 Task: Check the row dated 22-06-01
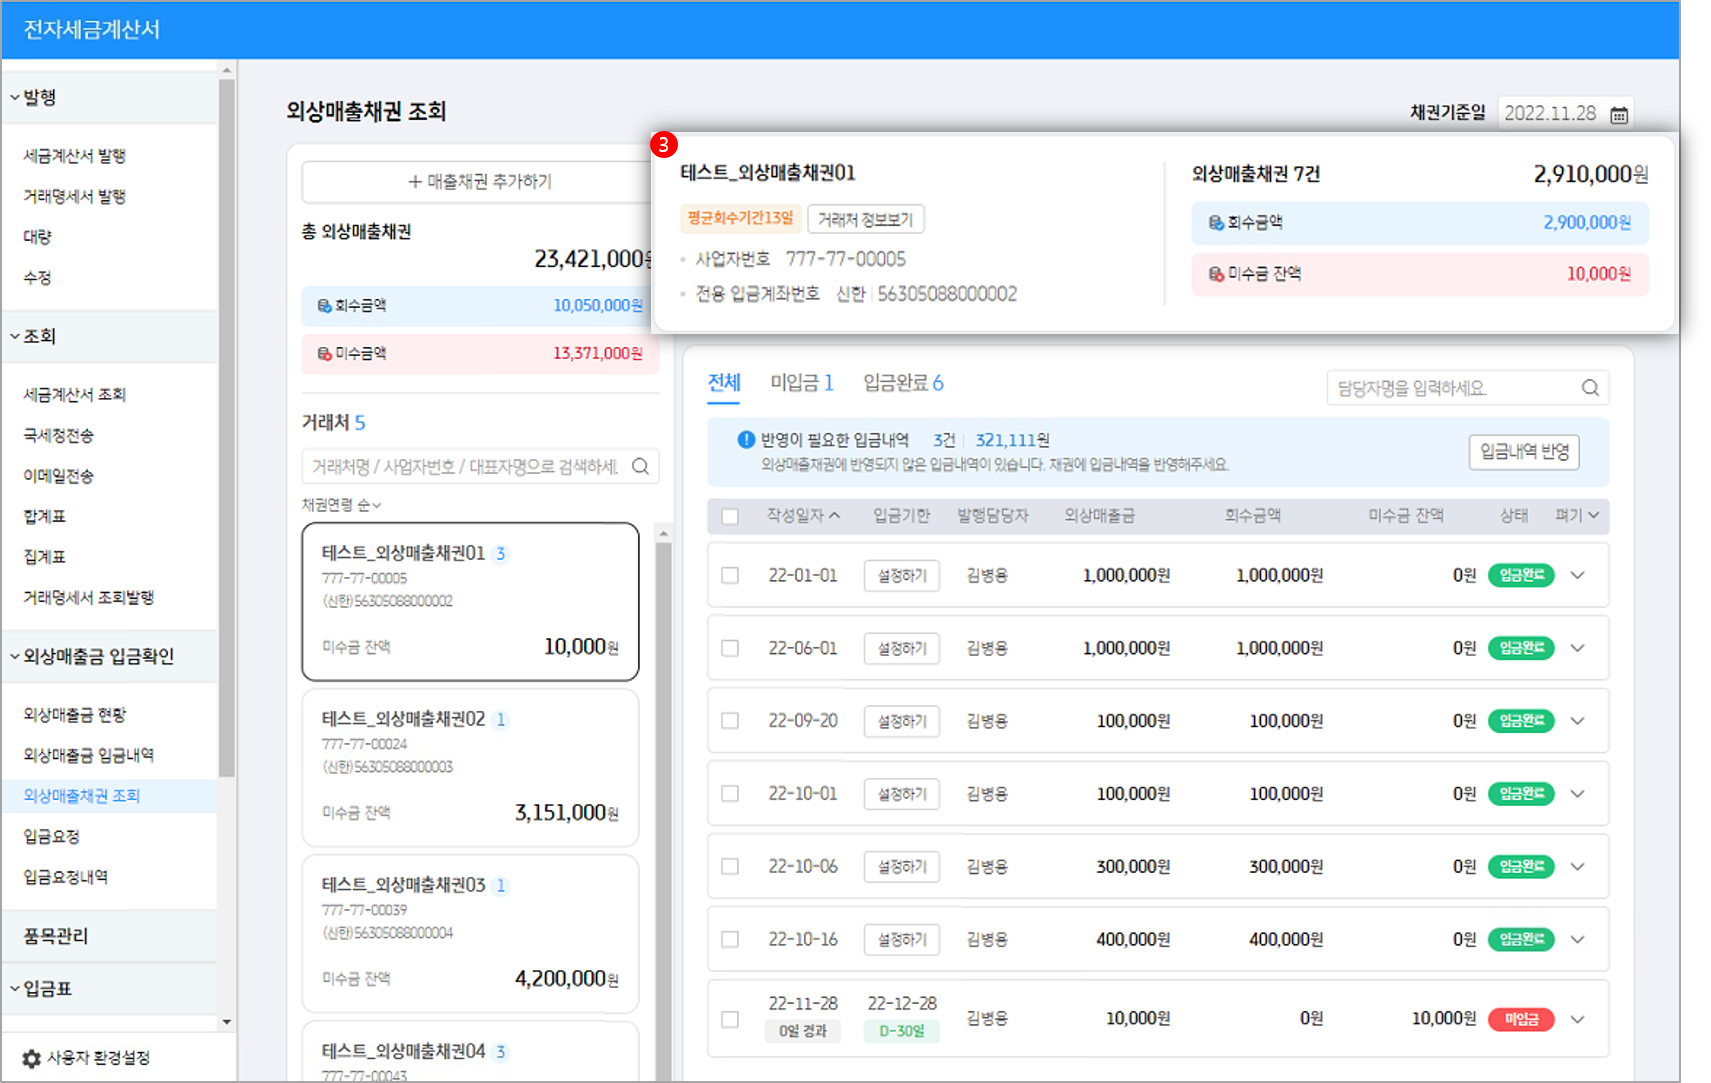[x=730, y=648]
